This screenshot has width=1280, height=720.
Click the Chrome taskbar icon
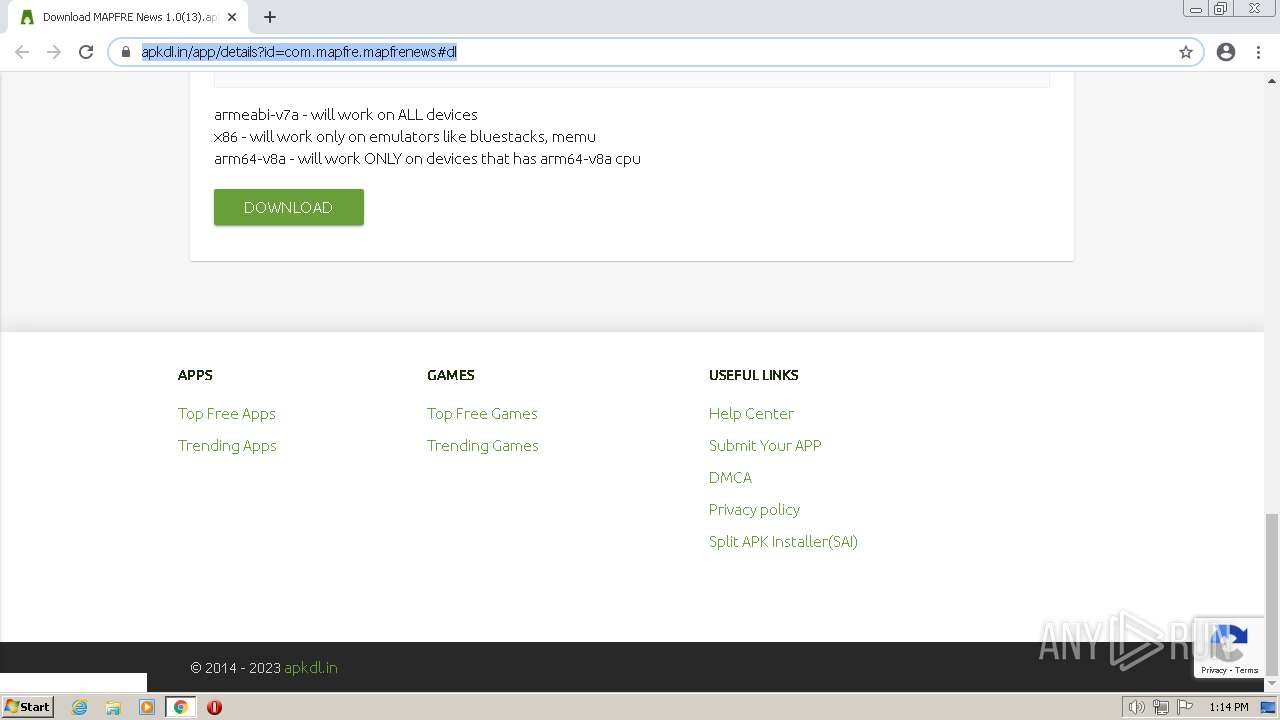click(x=181, y=707)
